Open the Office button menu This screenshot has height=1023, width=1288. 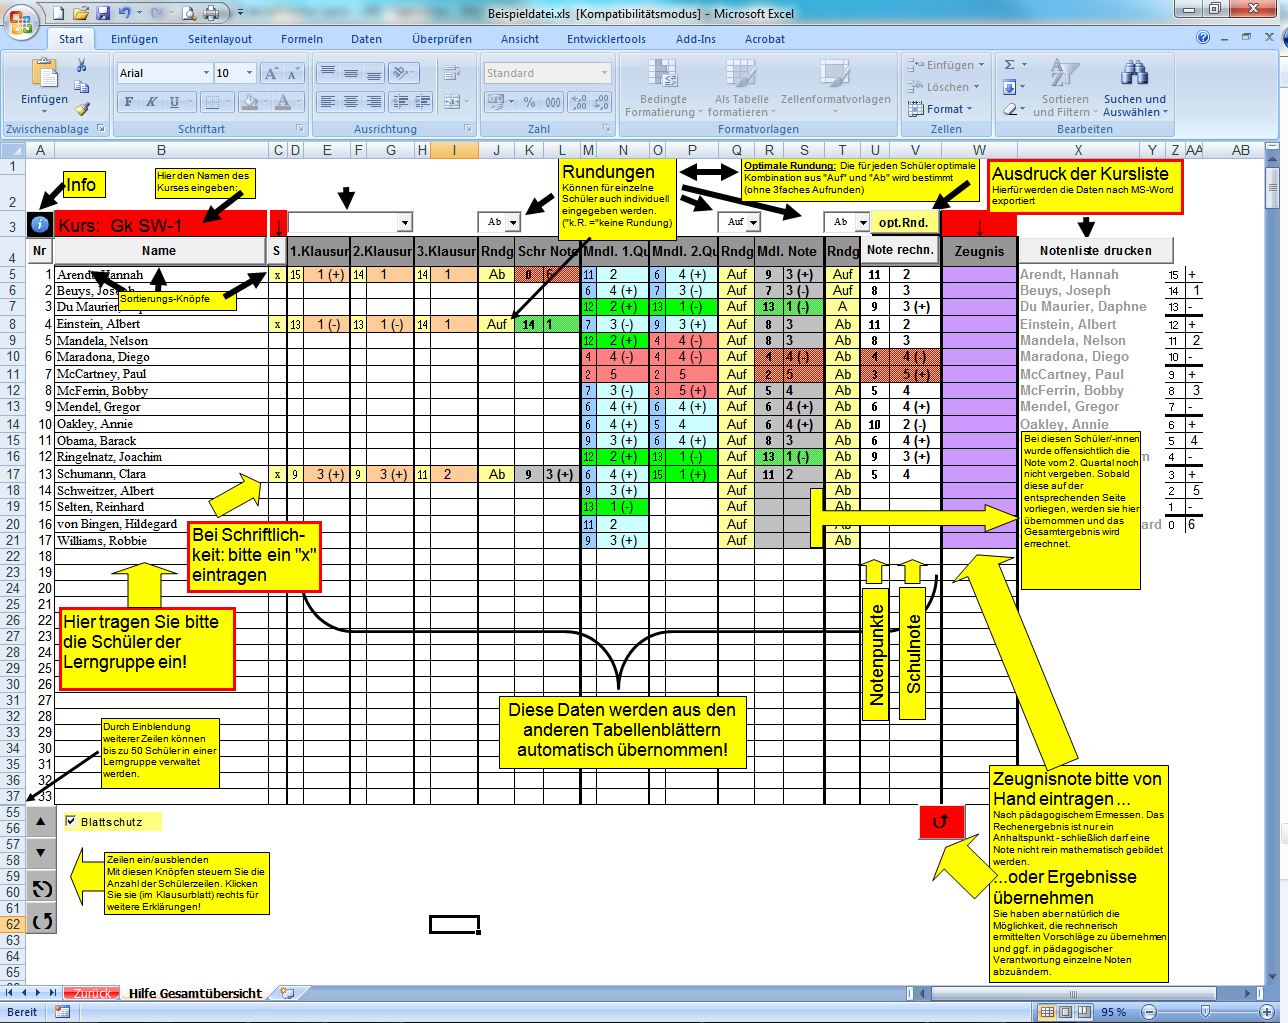coord(21,20)
